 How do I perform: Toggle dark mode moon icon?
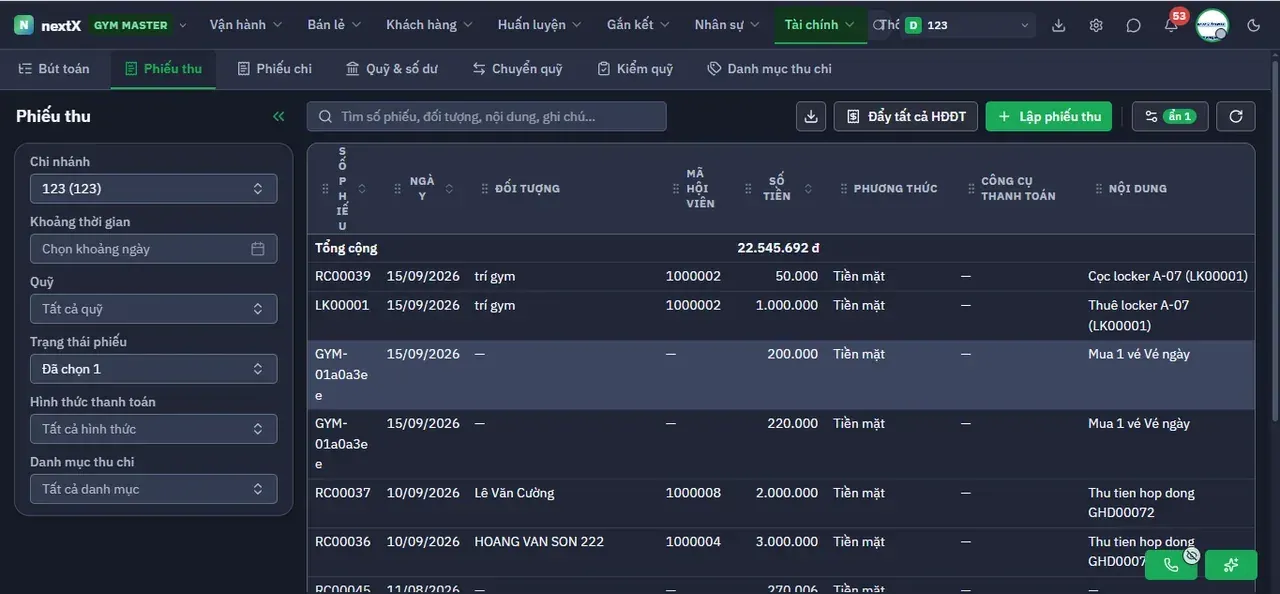tap(1254, 25)
